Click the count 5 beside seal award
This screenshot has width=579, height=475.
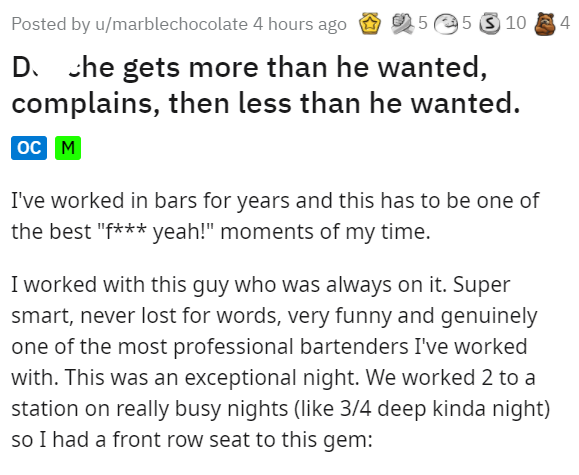(x=467, y=23)
